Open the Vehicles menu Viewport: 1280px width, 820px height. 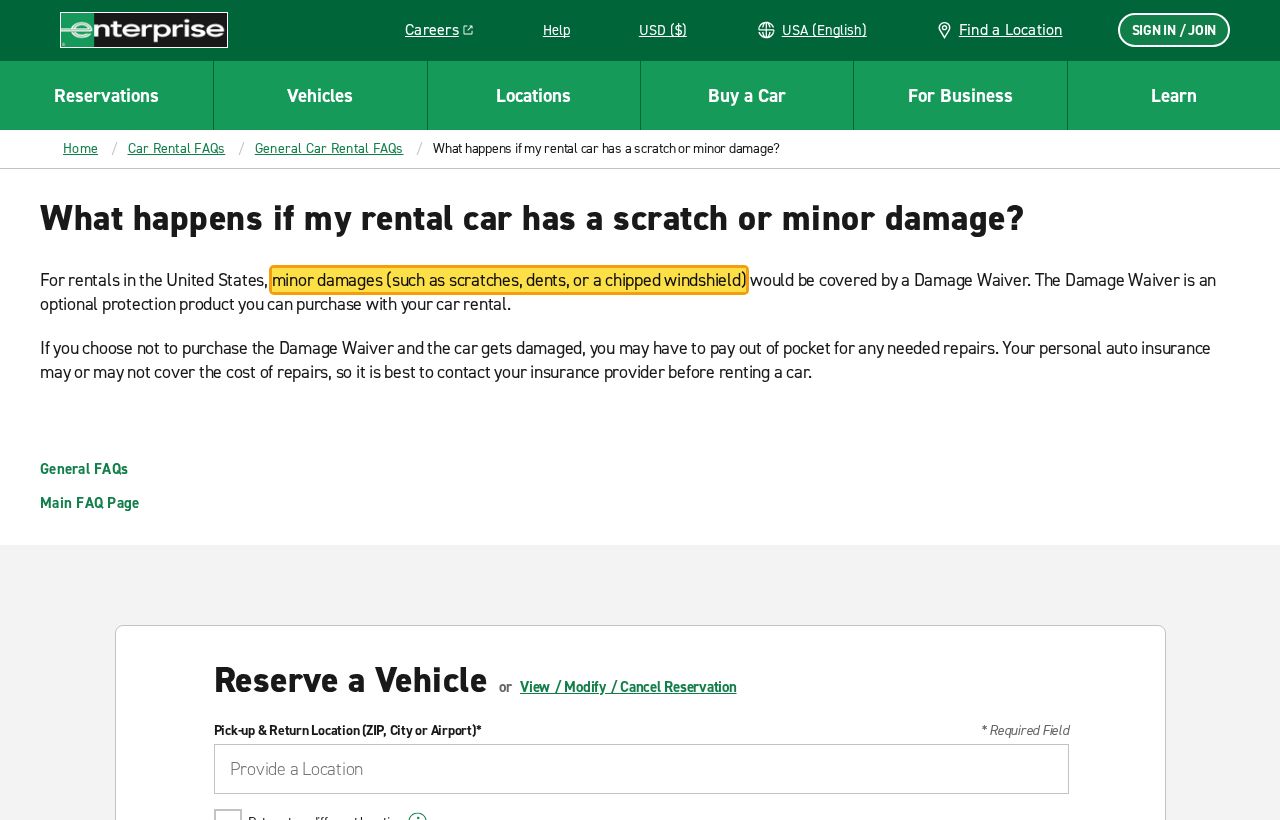pyautogui.click(x=320, y=96)
